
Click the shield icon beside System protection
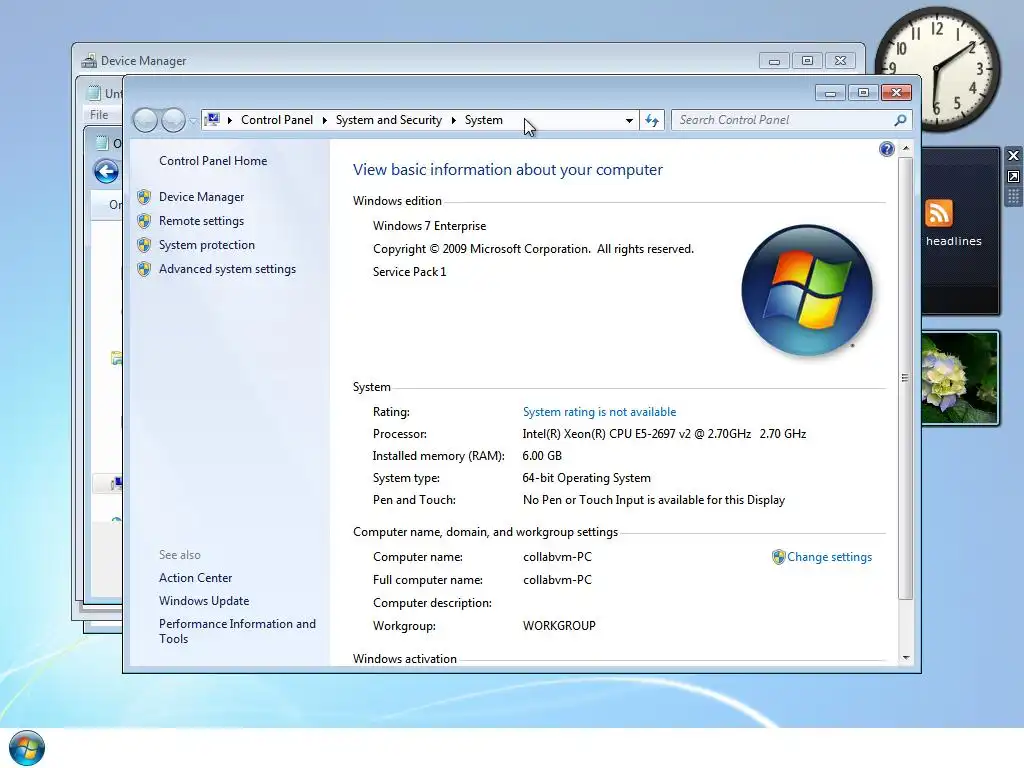144,245
